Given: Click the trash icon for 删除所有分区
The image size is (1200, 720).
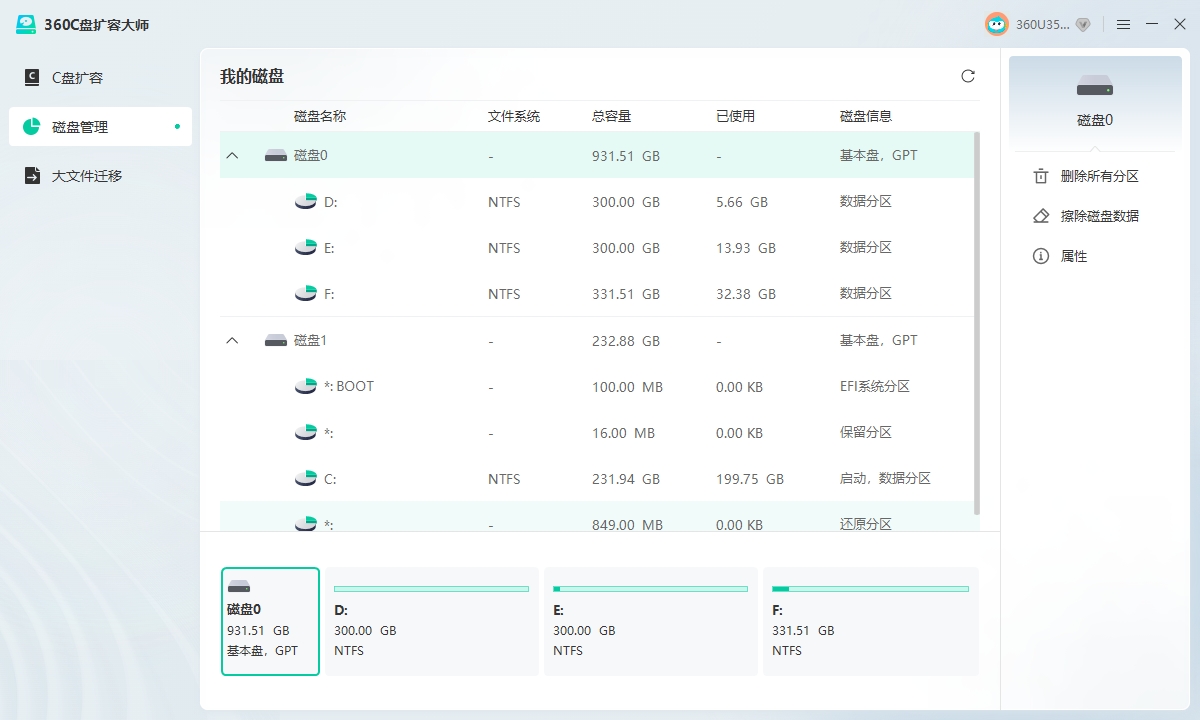Looking at the screenshot, I should [1041, 176].
